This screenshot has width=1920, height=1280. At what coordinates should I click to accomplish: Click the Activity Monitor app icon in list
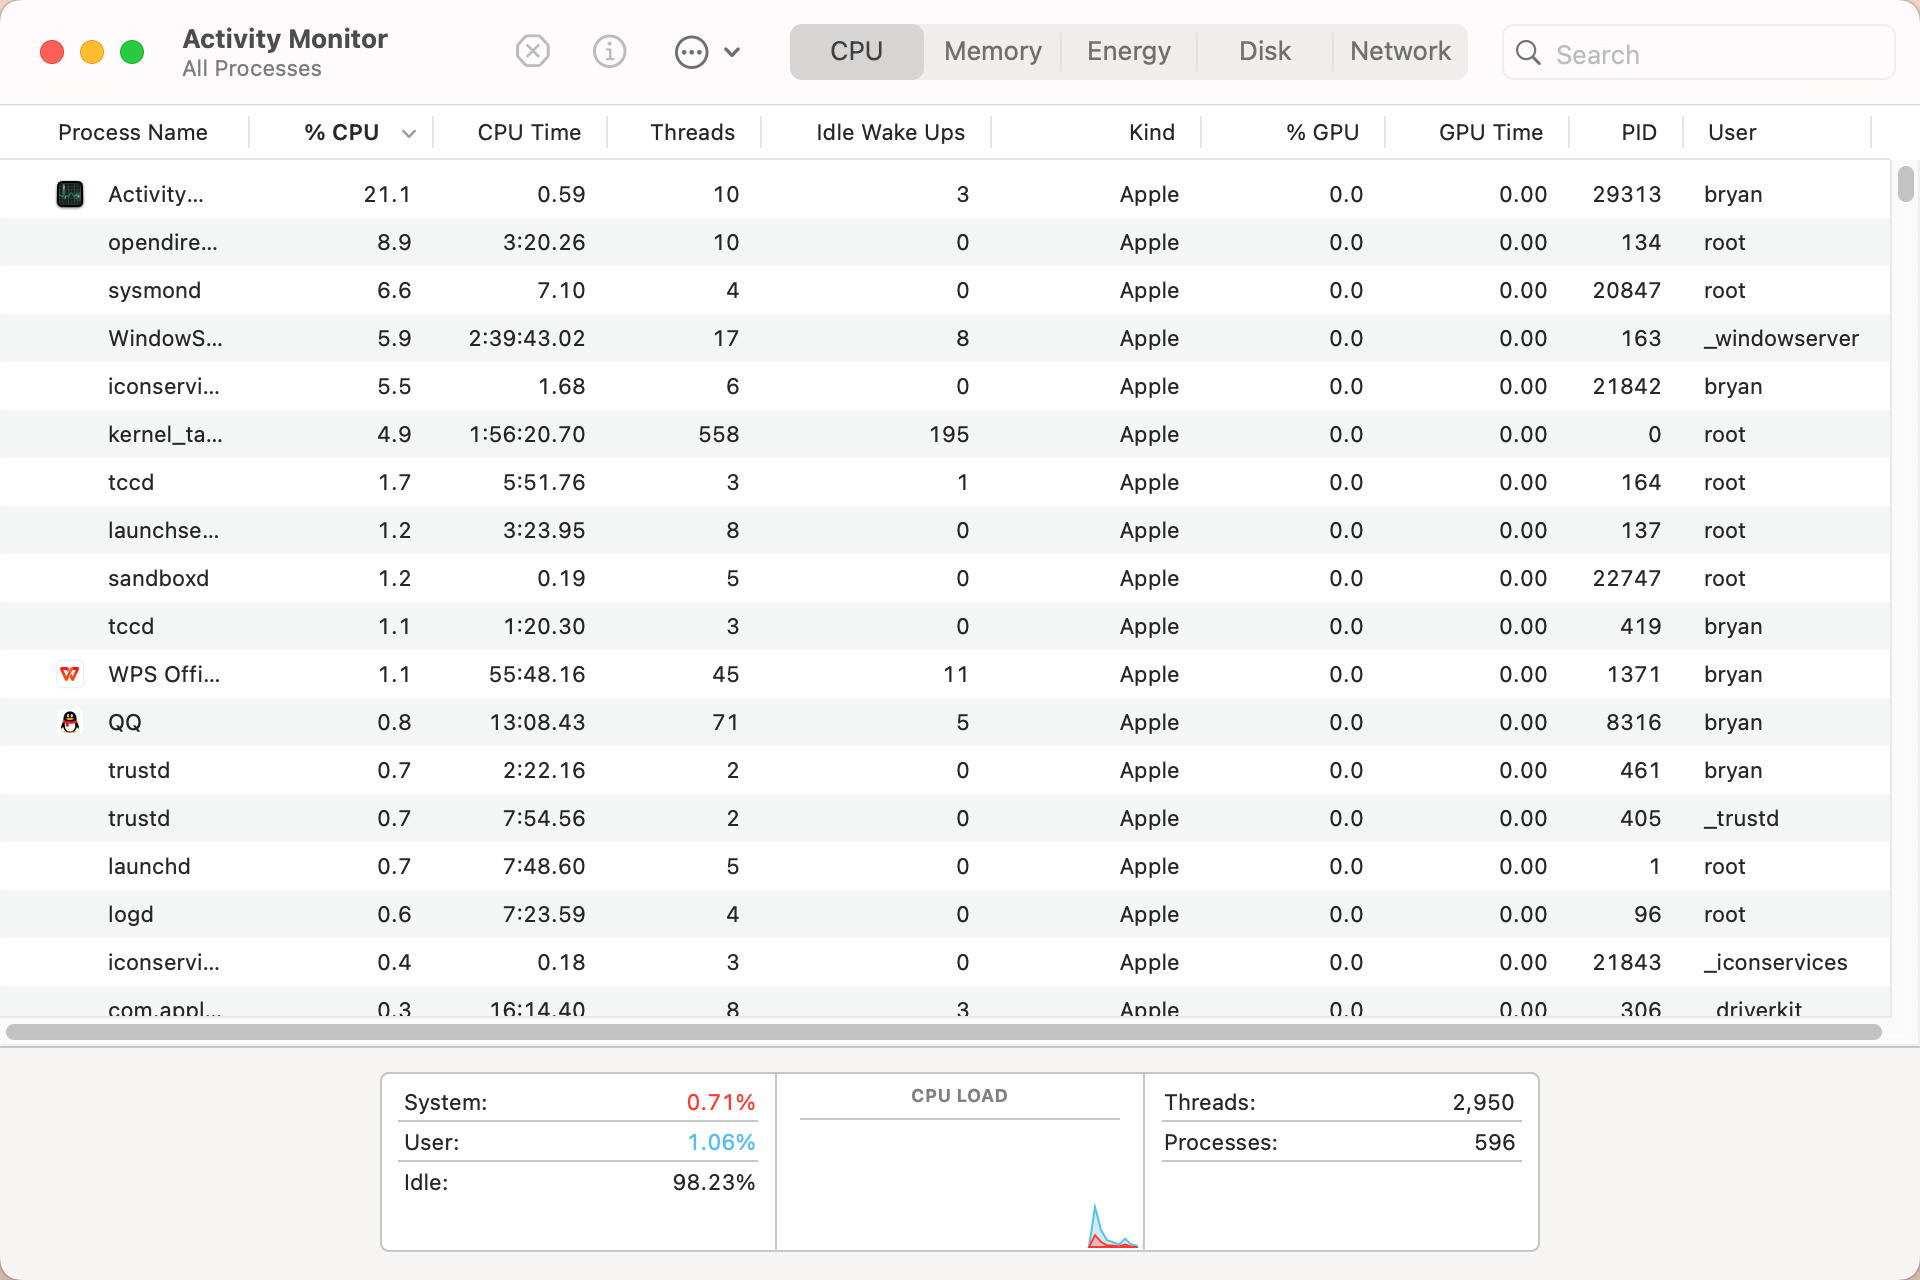[70, 194]
